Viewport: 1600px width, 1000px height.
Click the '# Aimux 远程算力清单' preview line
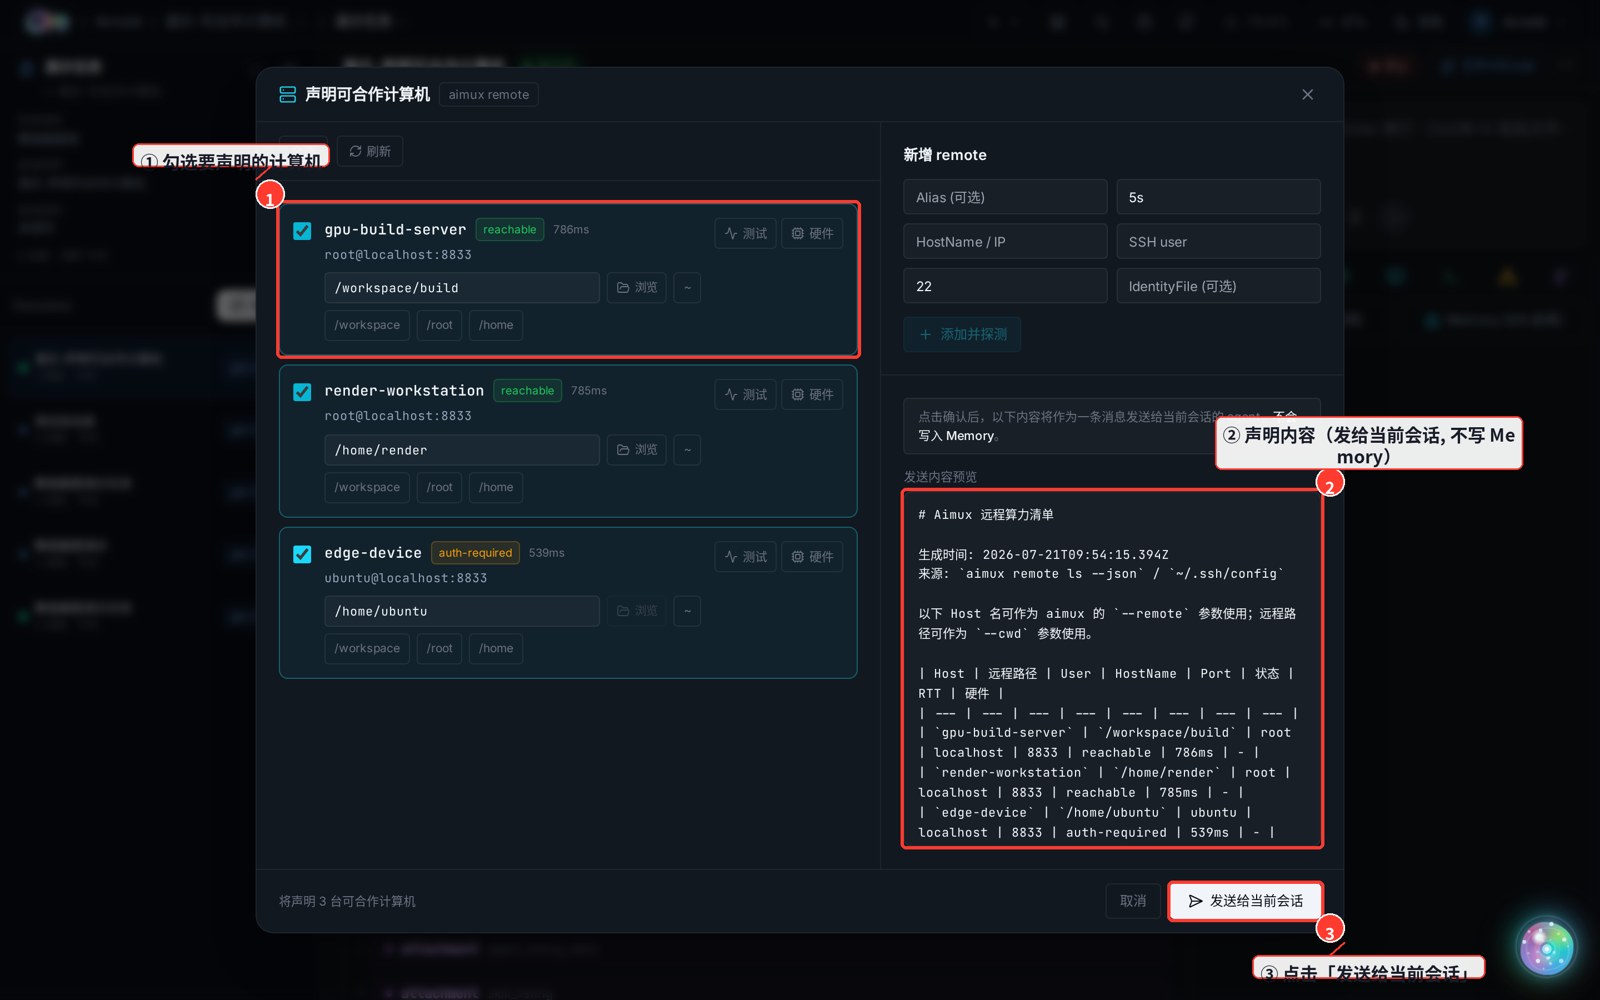click(986, 515)
